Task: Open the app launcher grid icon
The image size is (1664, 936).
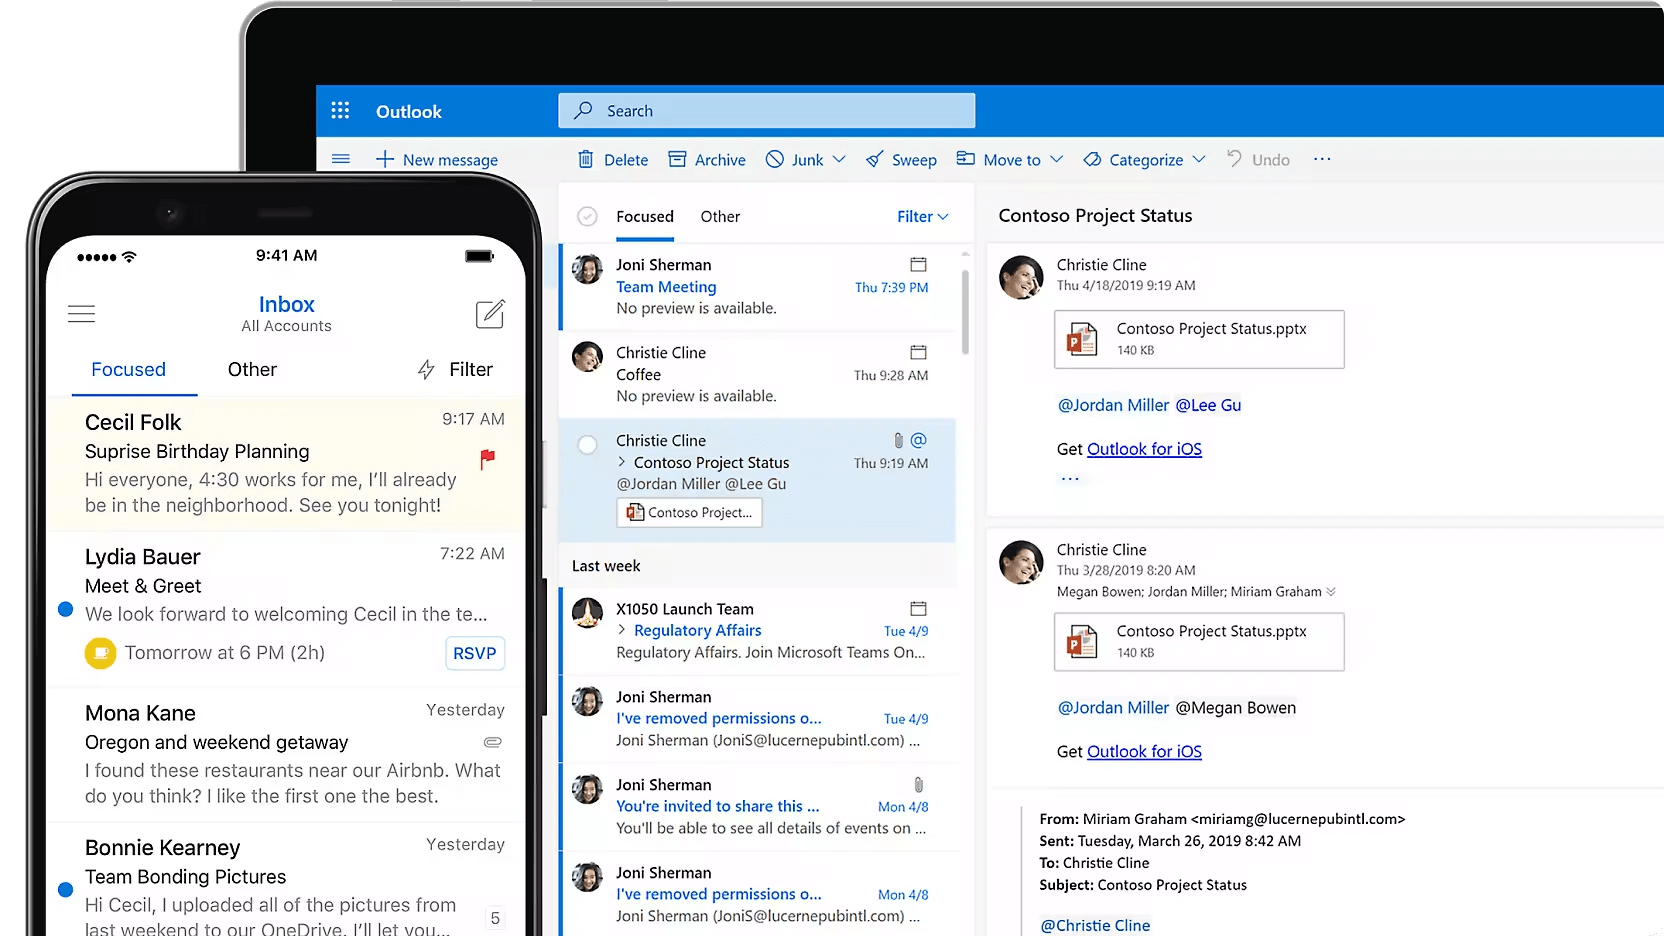Action: 340,111
